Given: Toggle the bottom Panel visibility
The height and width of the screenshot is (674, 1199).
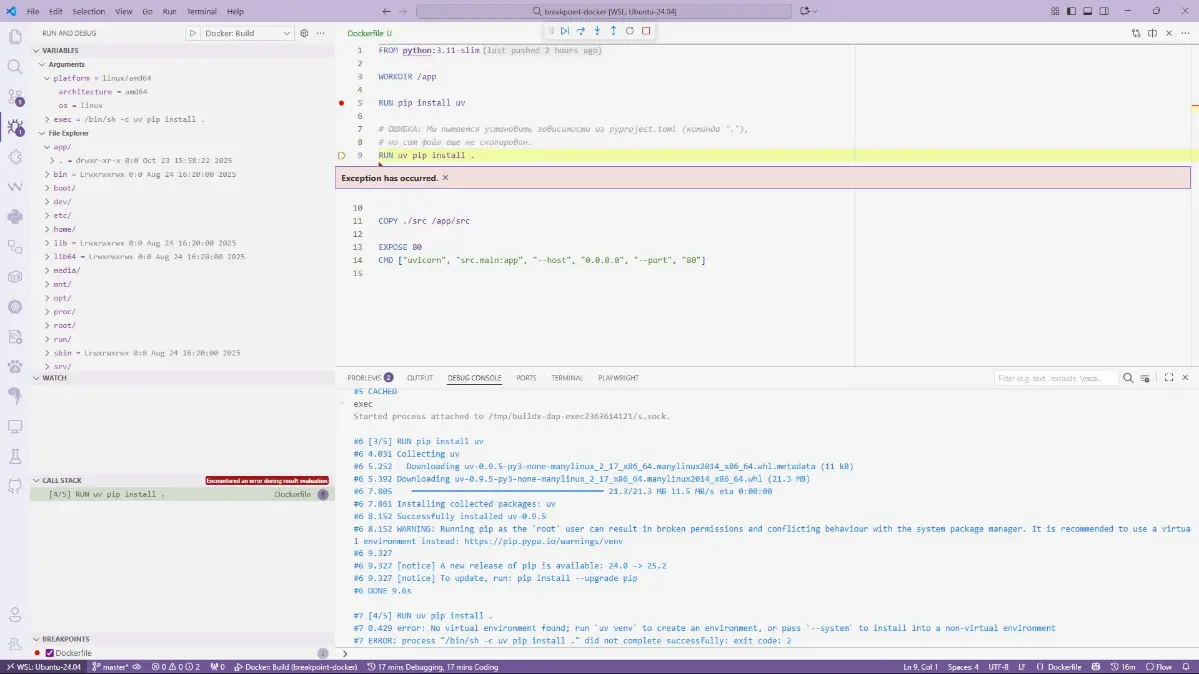Looking at the screenshot, I should [1087, 11].
